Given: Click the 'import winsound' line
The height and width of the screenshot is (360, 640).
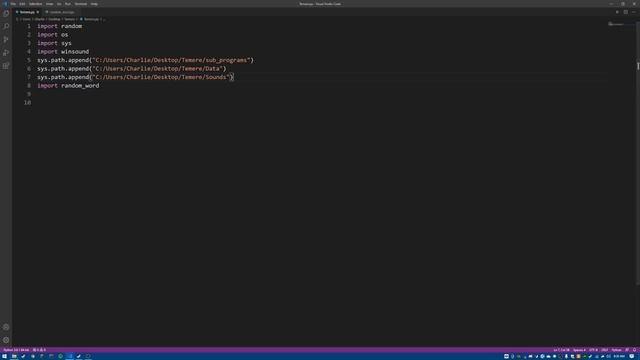Looking at the screenshot, I should (63, 52).
